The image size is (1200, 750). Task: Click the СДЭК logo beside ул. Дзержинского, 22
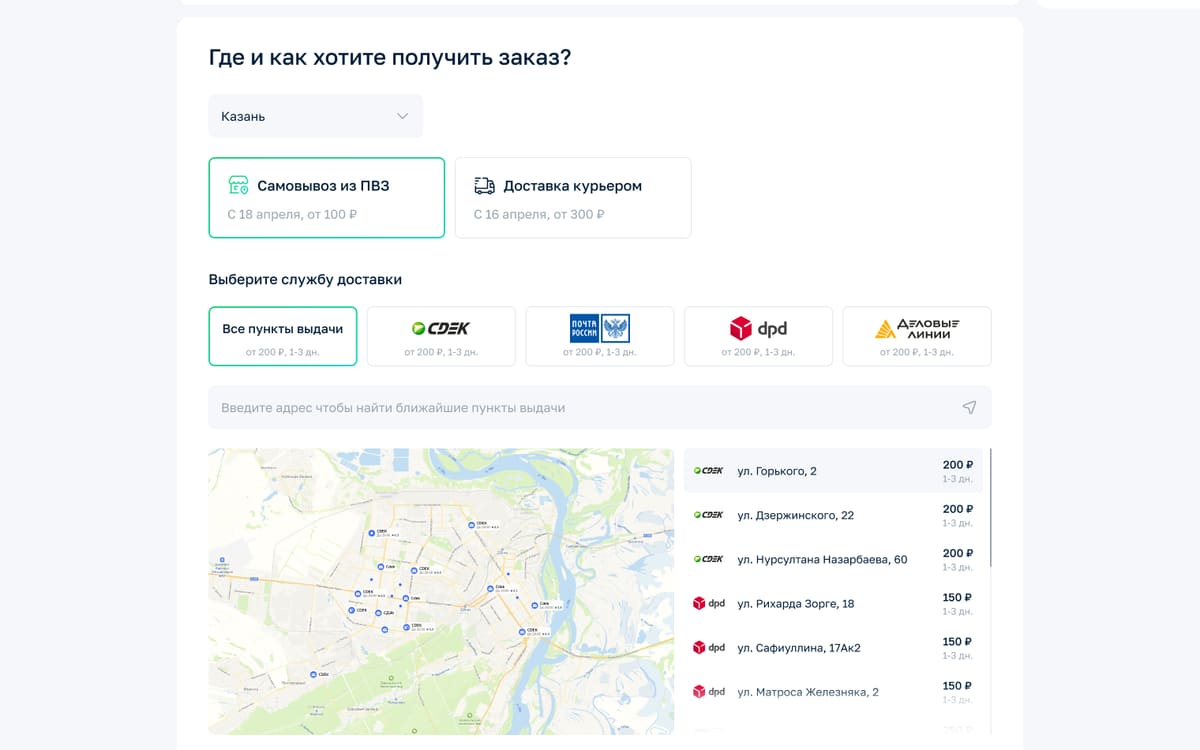(709, 515)
